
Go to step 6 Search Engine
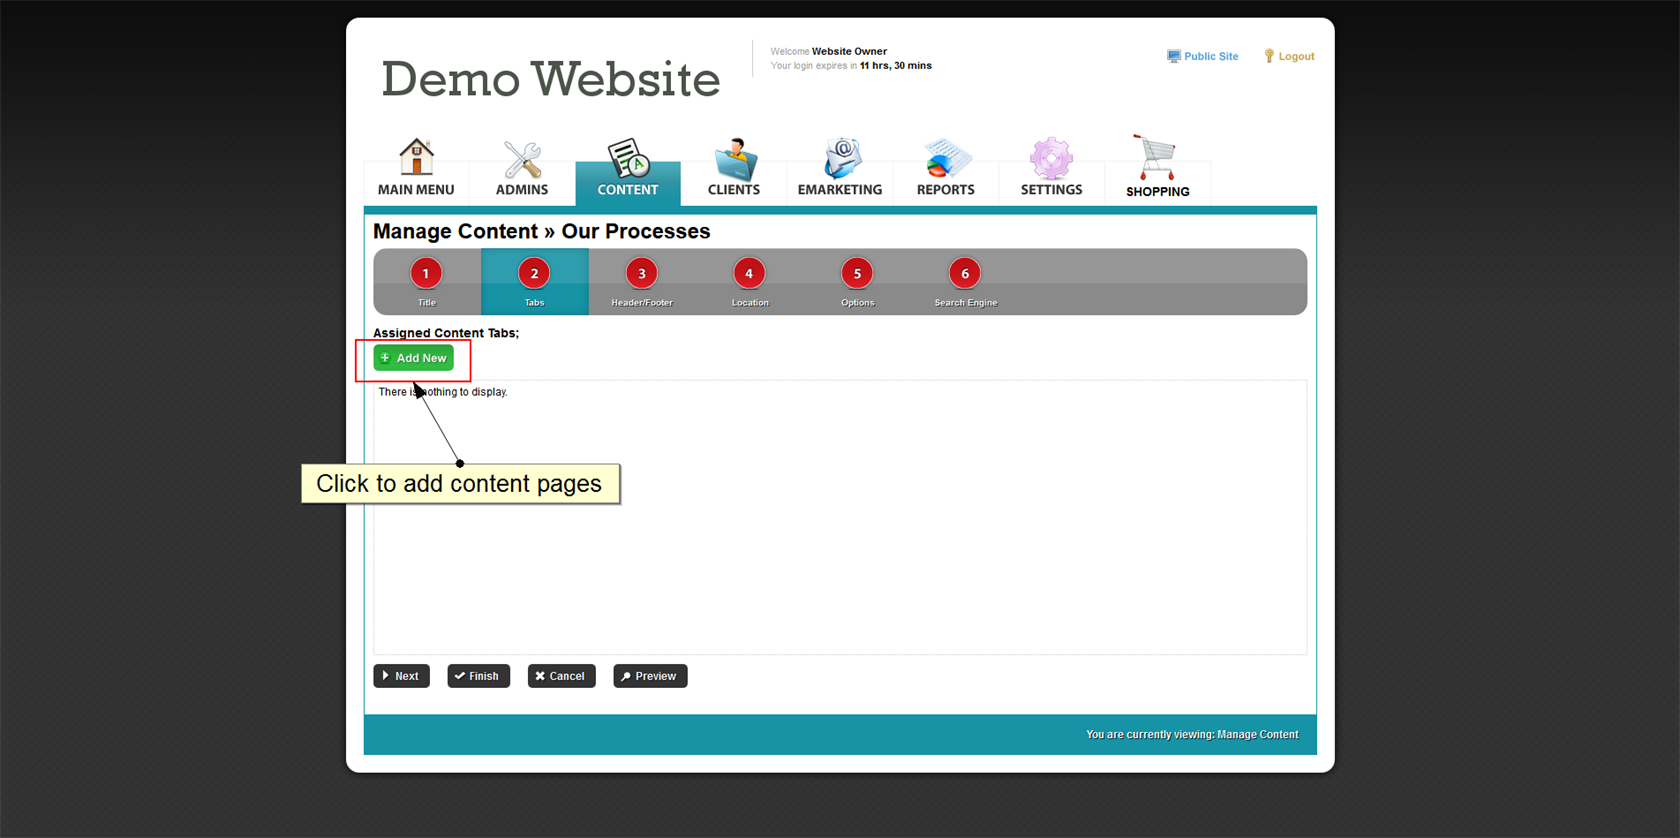point(965,274)
